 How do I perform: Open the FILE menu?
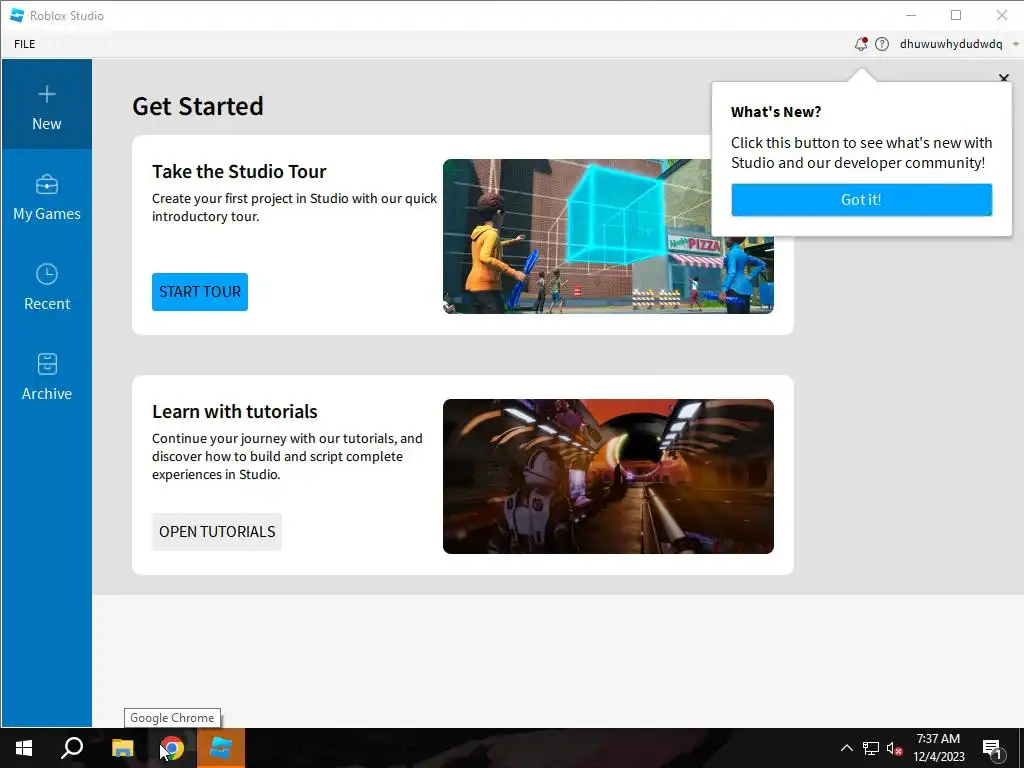tap(25, 44)
